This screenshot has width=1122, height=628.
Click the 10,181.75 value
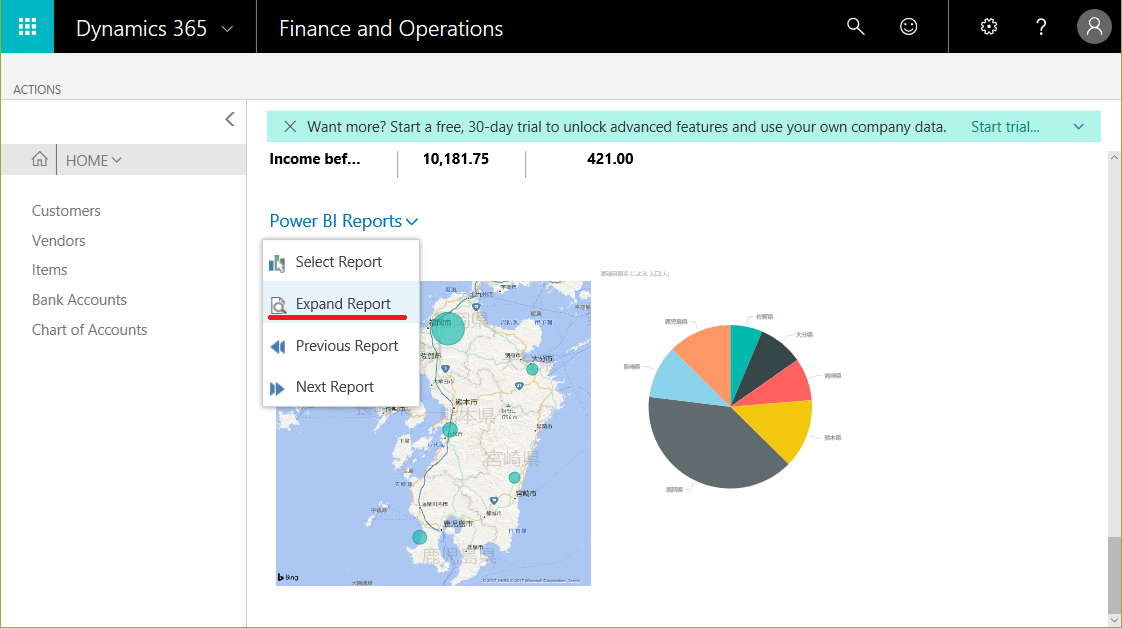456,159
